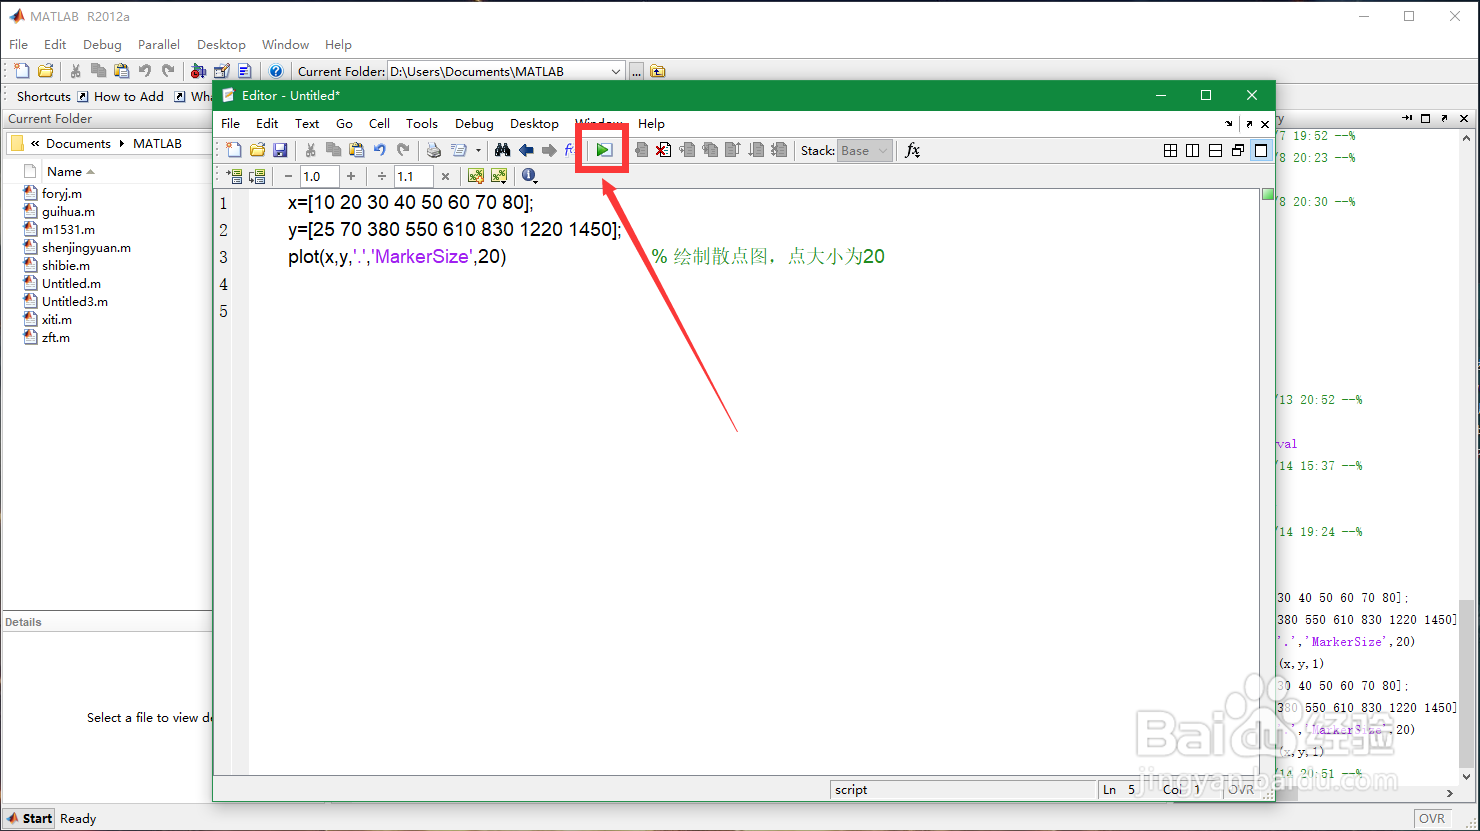1480x831 pixels.
Task: Open a file from the Editor toolbar
Action: point(257,150)
